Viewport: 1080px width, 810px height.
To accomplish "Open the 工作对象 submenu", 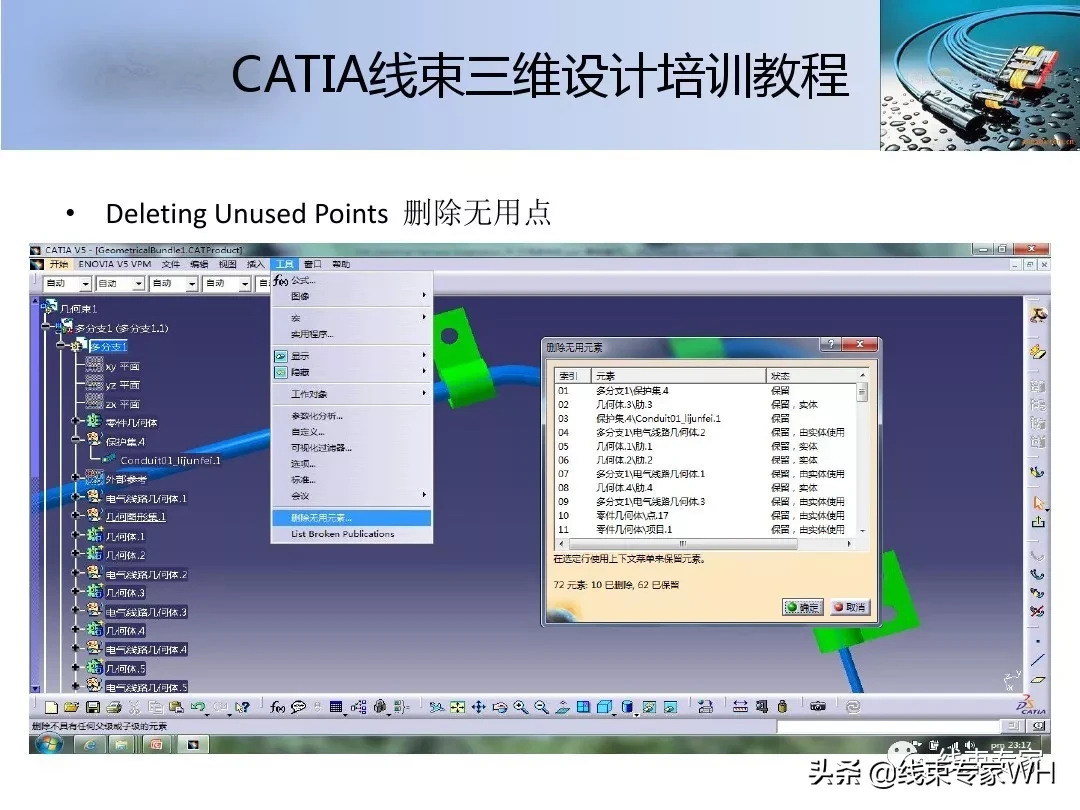I will [x=352, y=394].
